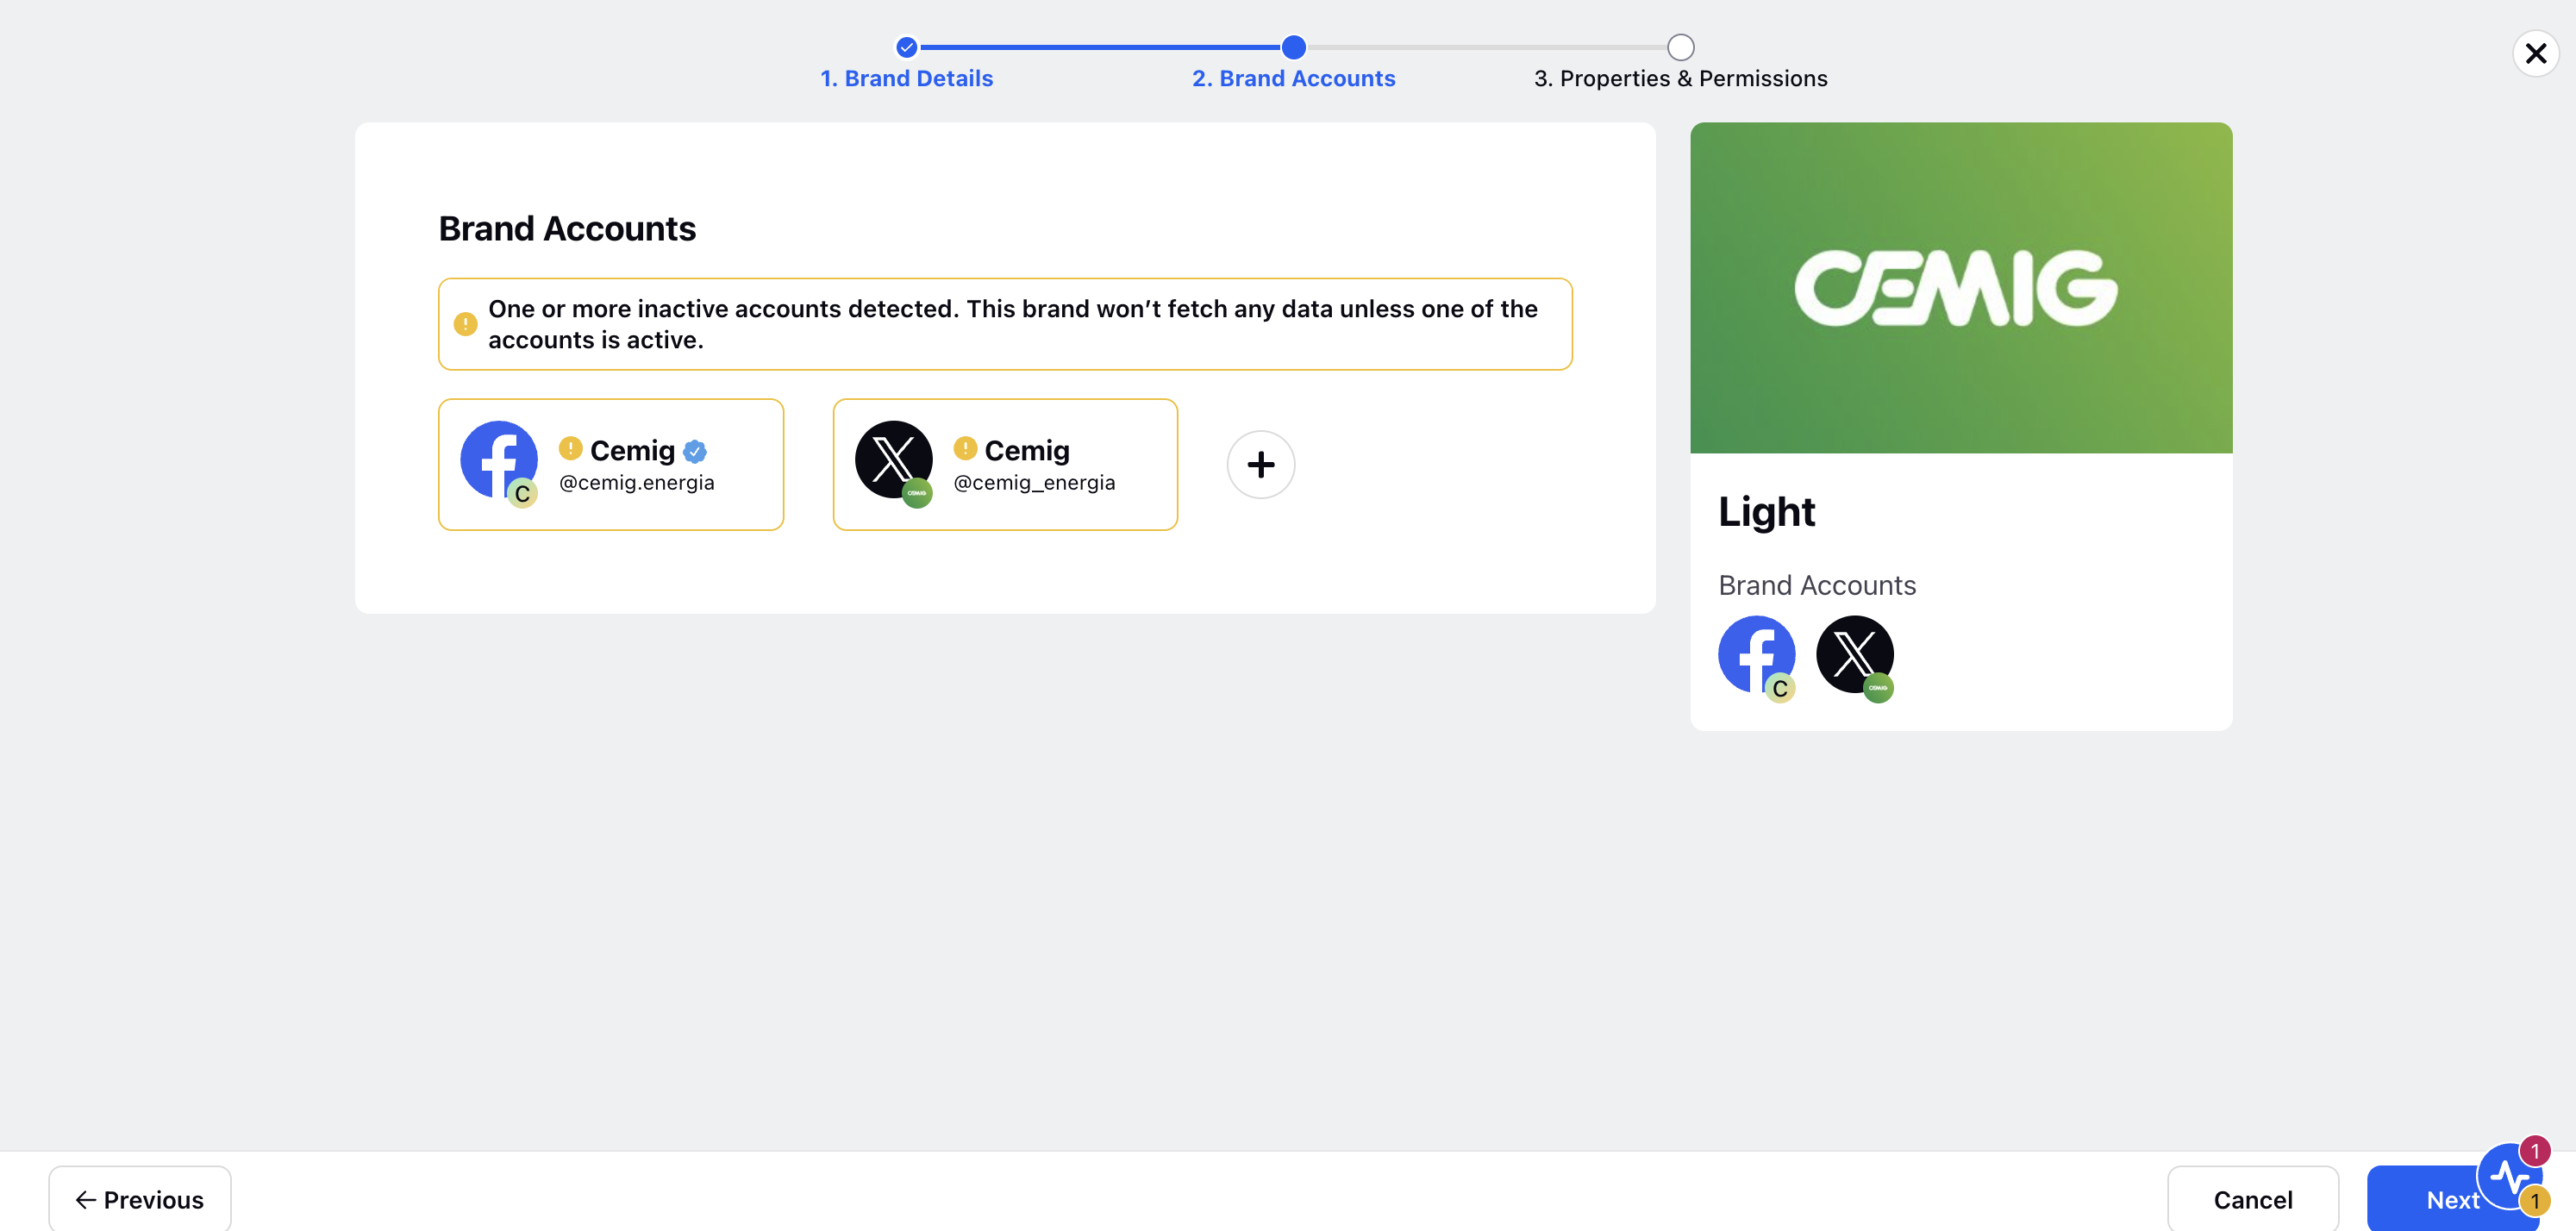The height and width of the screenshot is (1231, 2576).
Task: Click warning icon in inactive accounts banner
Action: coord(465,324)
